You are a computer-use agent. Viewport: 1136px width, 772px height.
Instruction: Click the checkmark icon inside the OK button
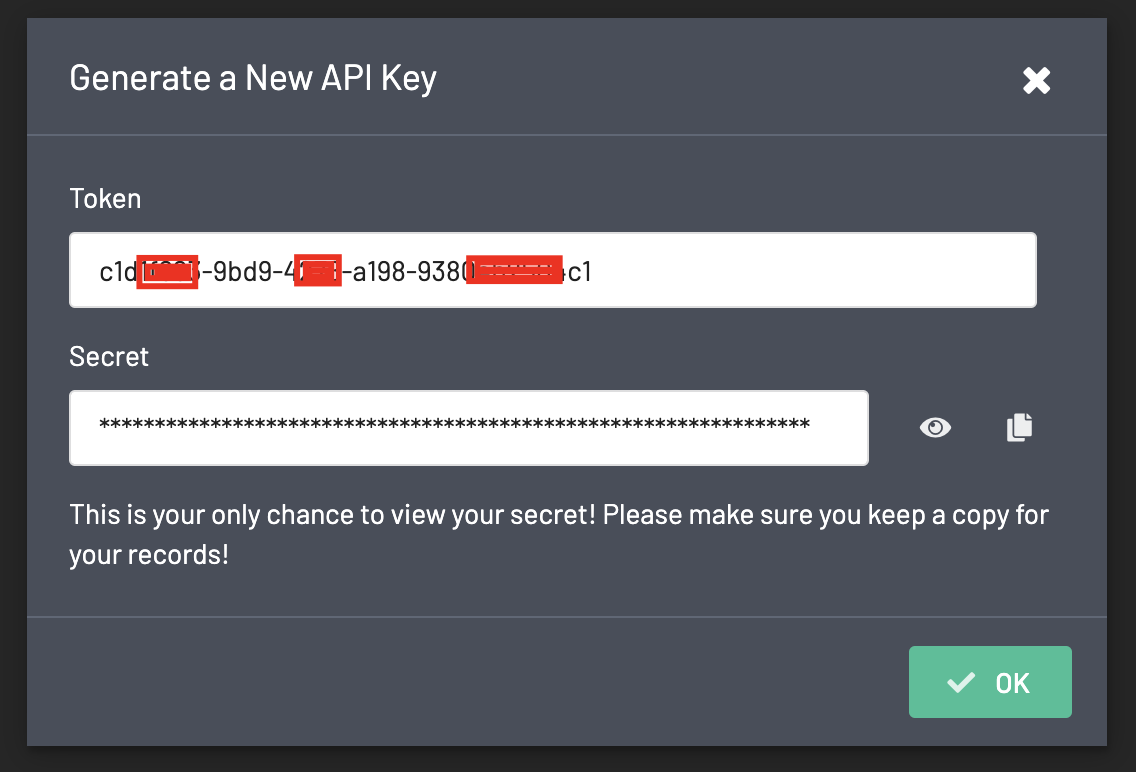(961, 682)
